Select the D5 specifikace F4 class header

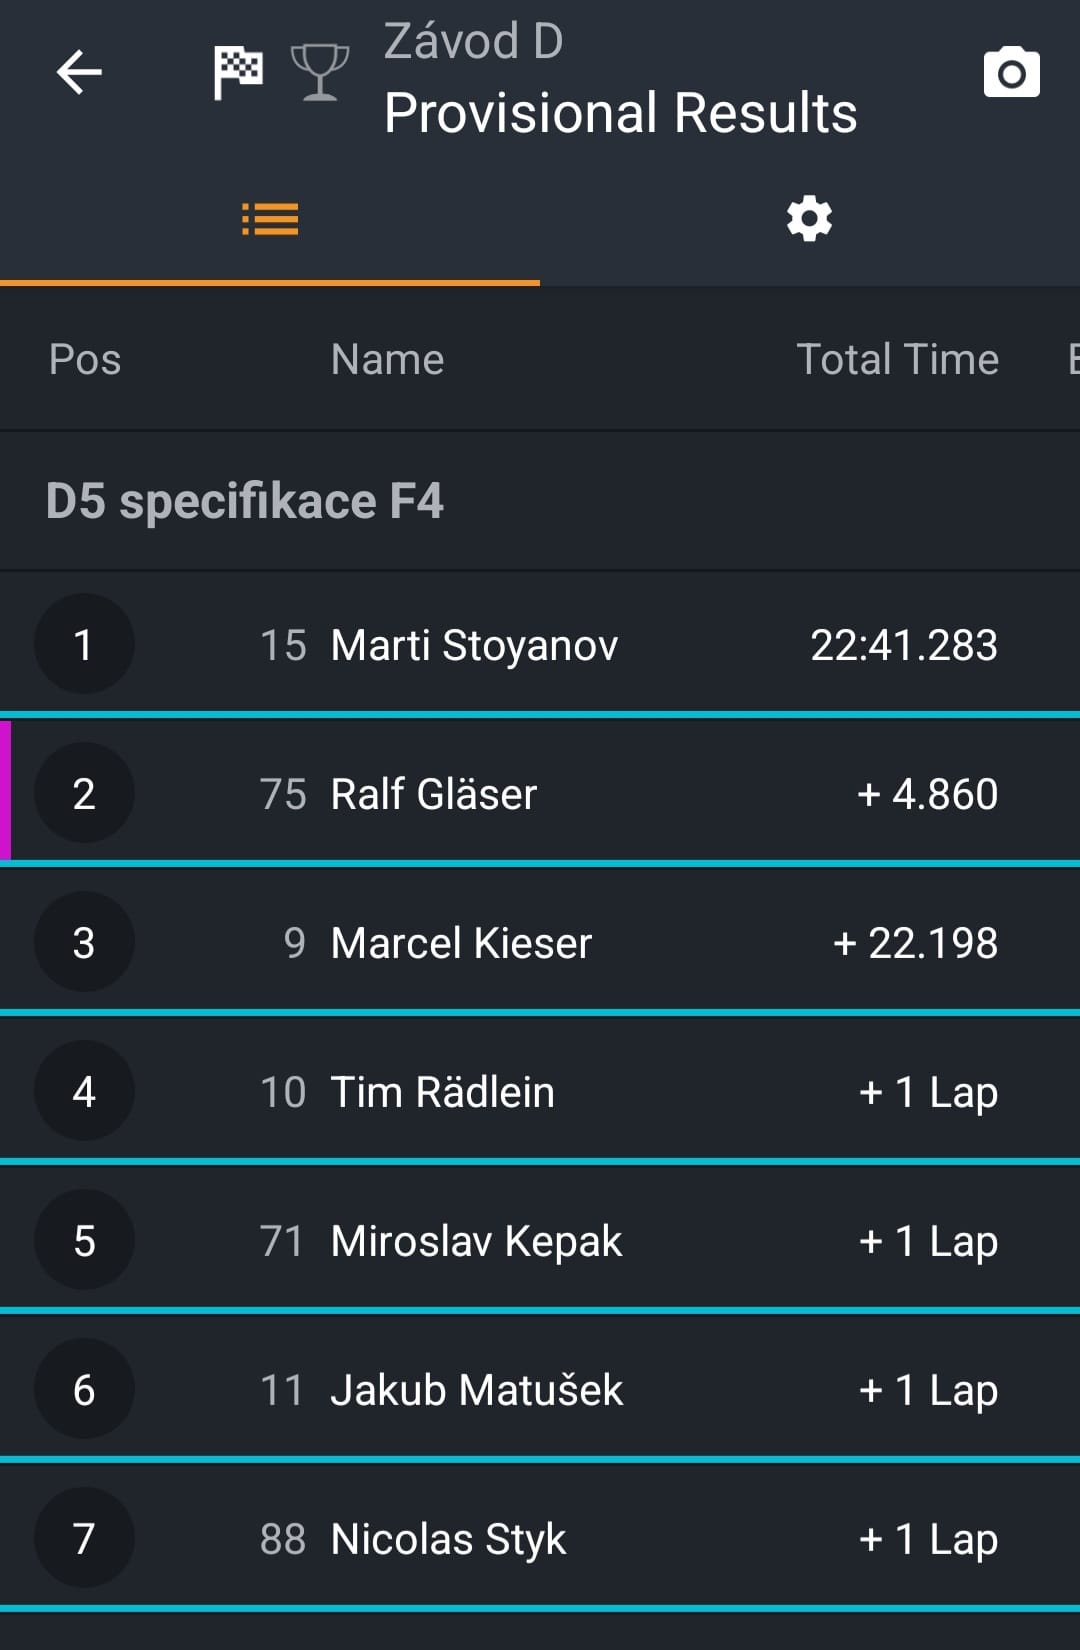click(245, 501)
